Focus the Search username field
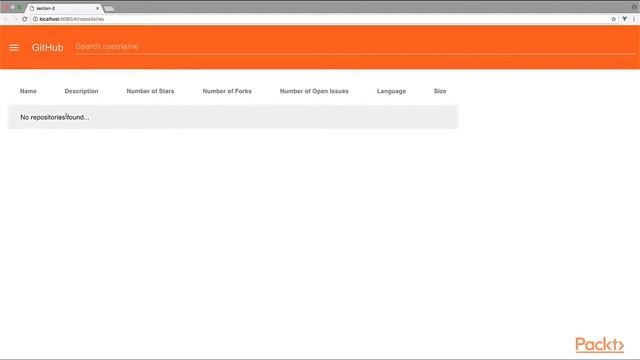This screenshot has width=640, height=360. pyautogui.click(x=355, y=47)
